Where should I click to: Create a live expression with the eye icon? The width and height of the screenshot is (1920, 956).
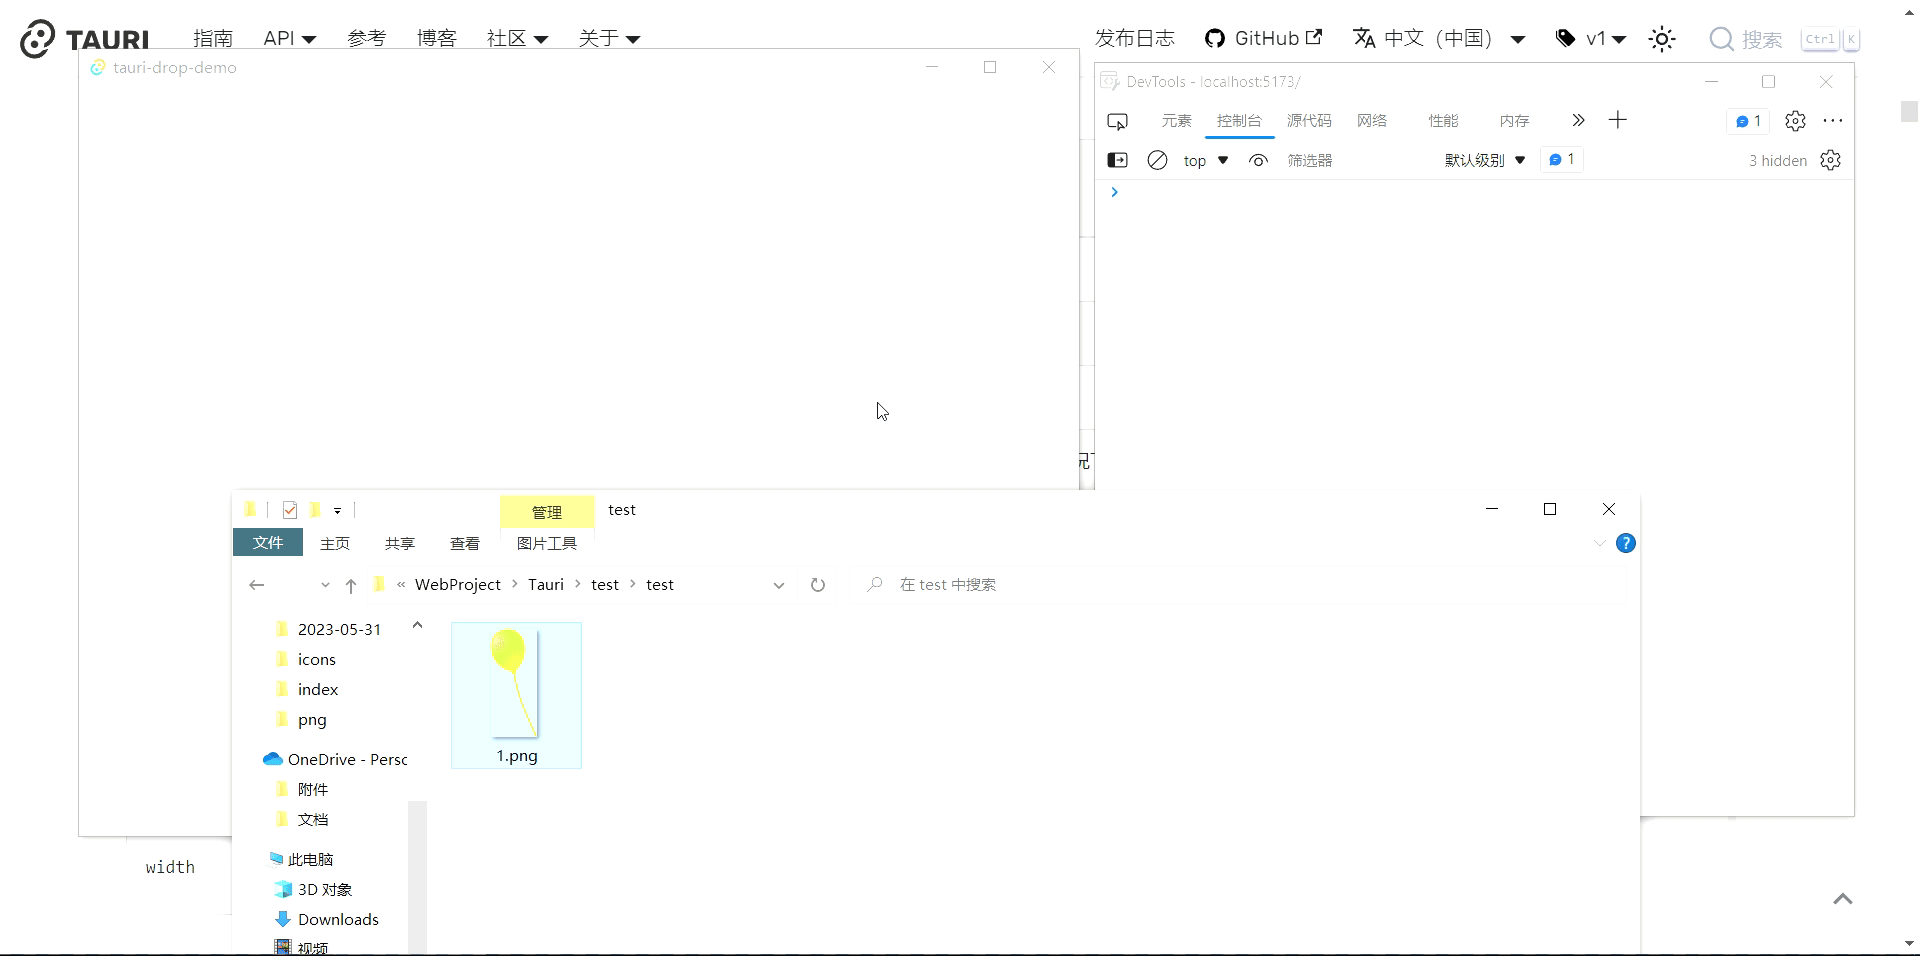coord(1257,159)
